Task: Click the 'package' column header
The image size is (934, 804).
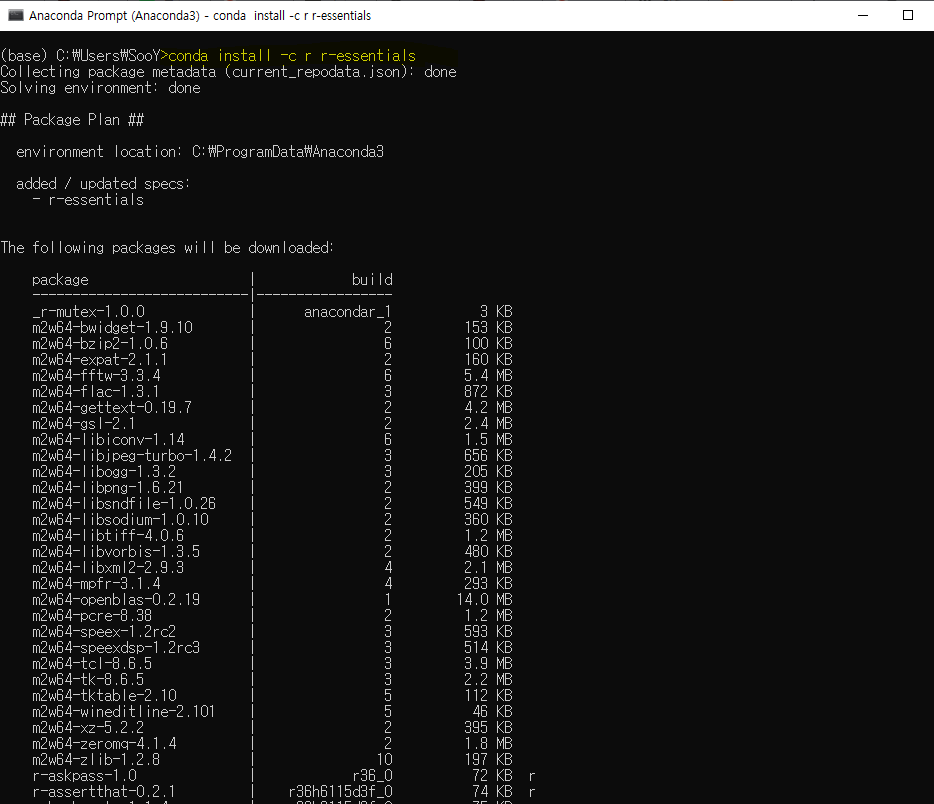Action: click(x=60, y=280)
